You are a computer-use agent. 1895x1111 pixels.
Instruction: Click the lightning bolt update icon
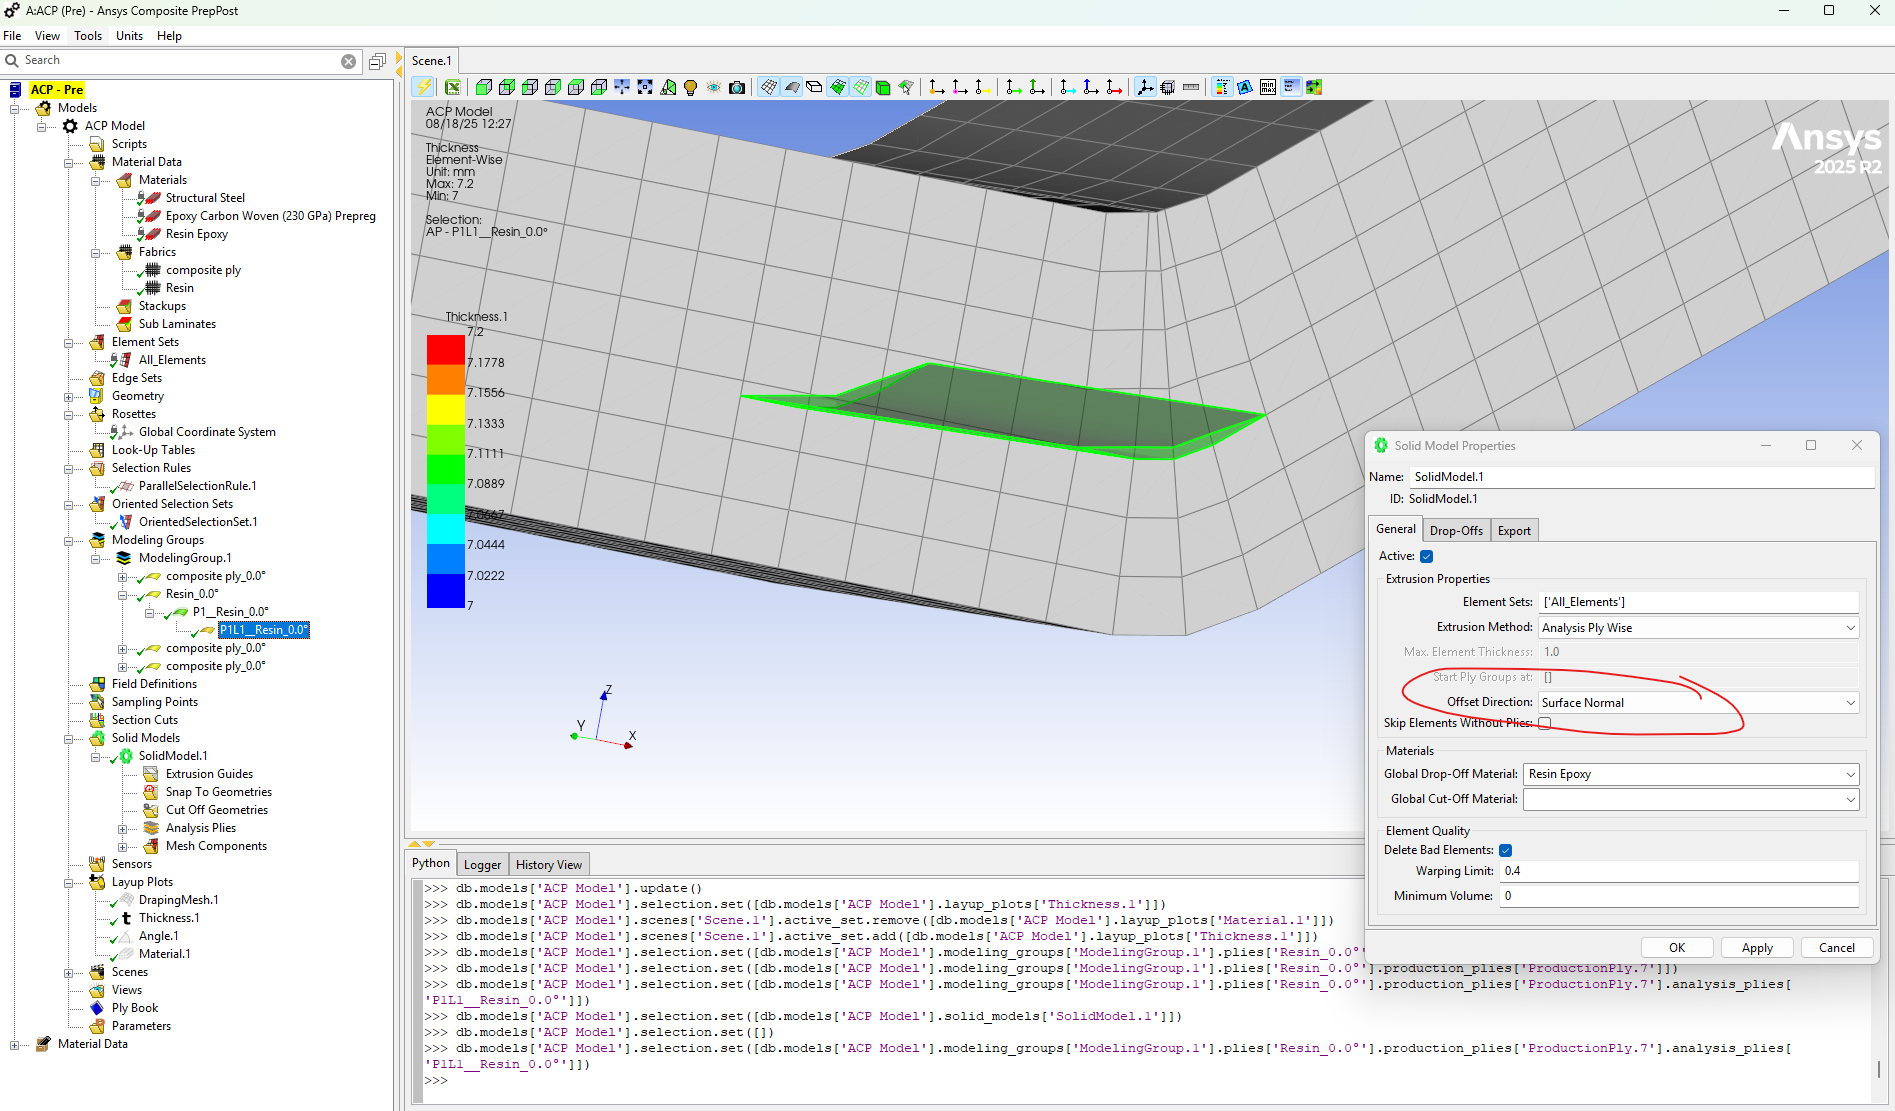[424, 87]
